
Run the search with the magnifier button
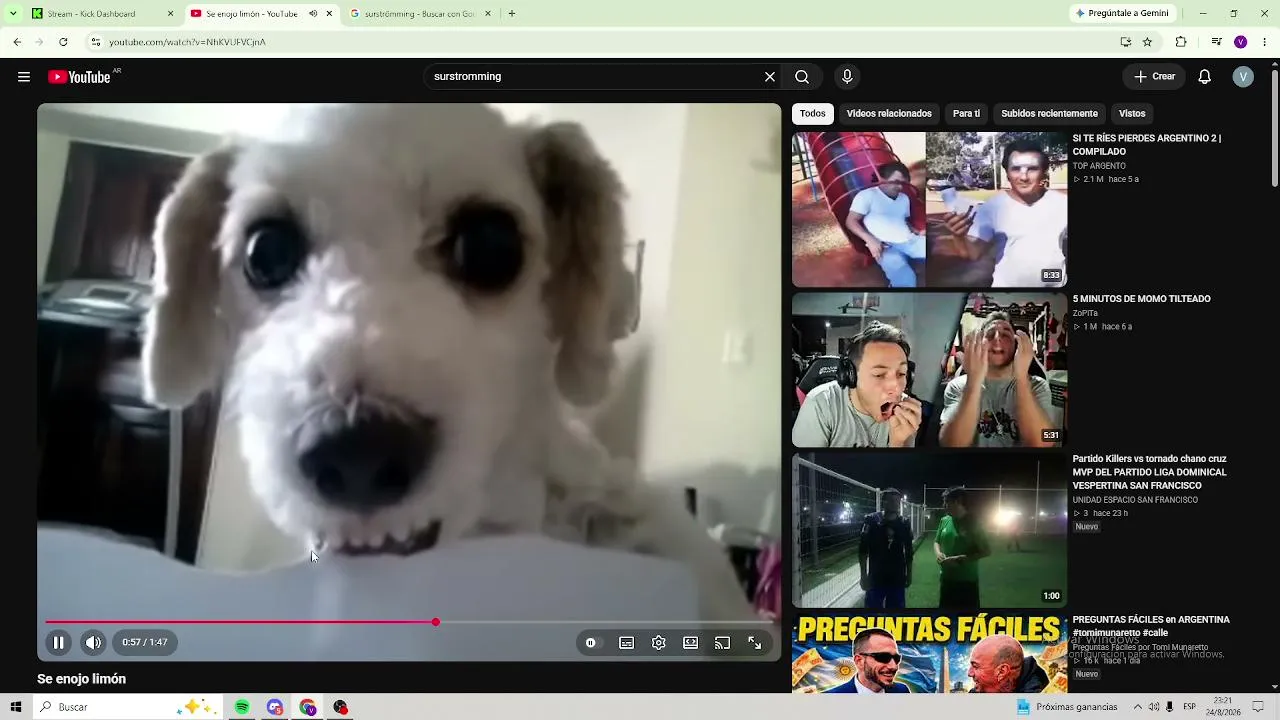(x=802, y=77)
